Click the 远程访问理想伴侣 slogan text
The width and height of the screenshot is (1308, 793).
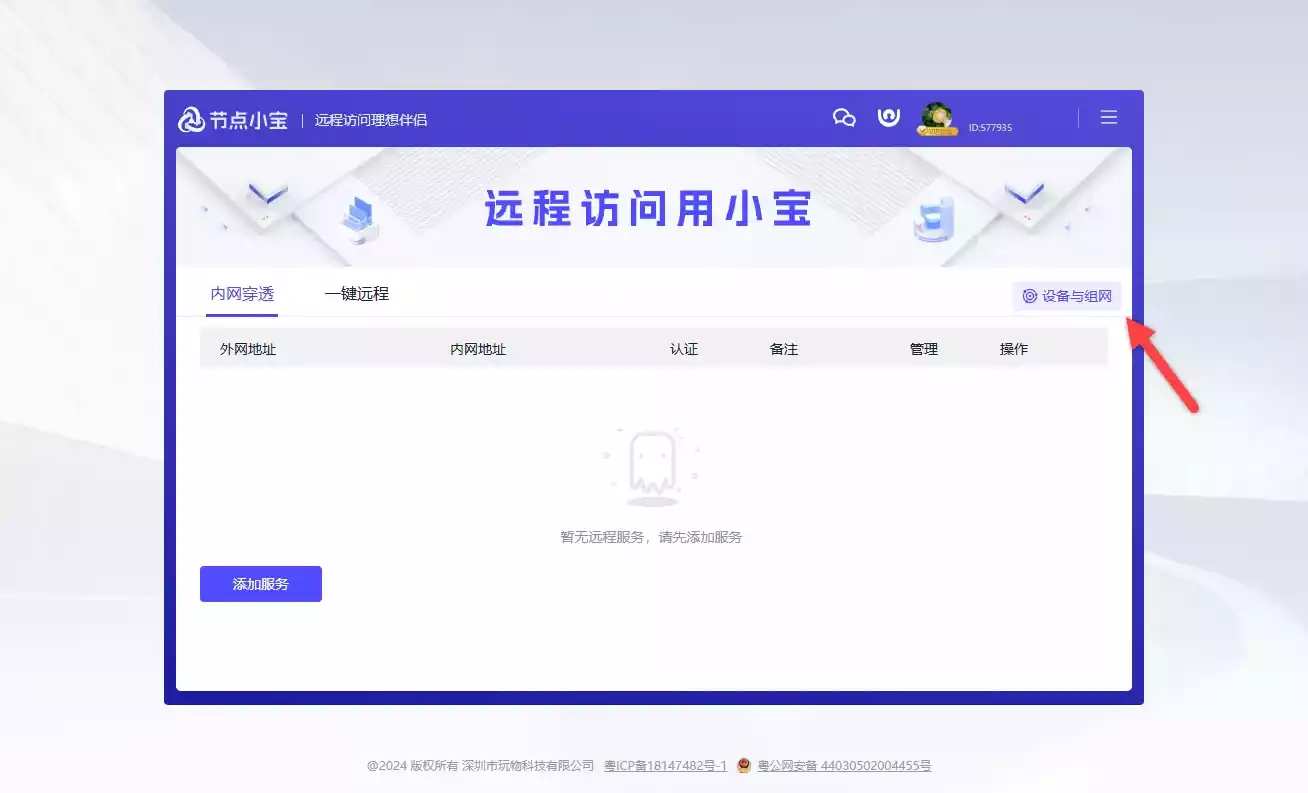(x=371, y=120)
